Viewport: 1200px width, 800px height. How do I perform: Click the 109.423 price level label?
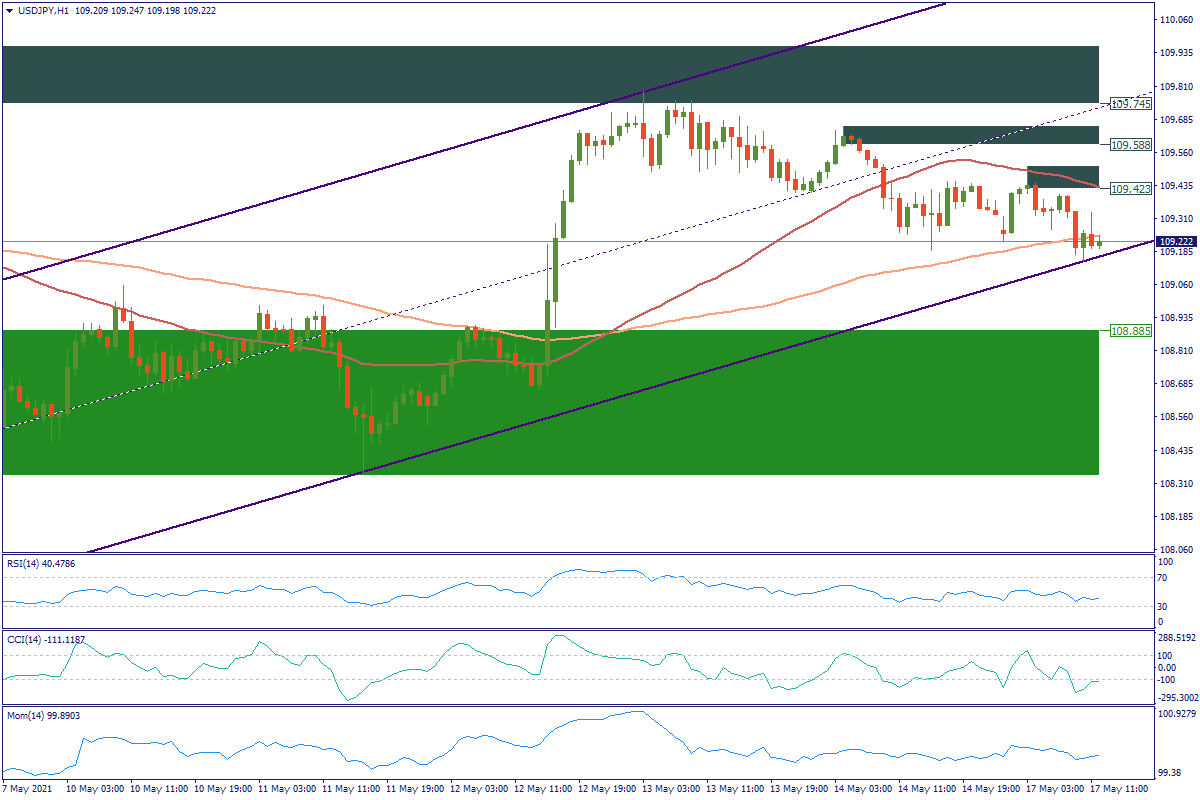pyautogui.click(x=1131, y=188)
